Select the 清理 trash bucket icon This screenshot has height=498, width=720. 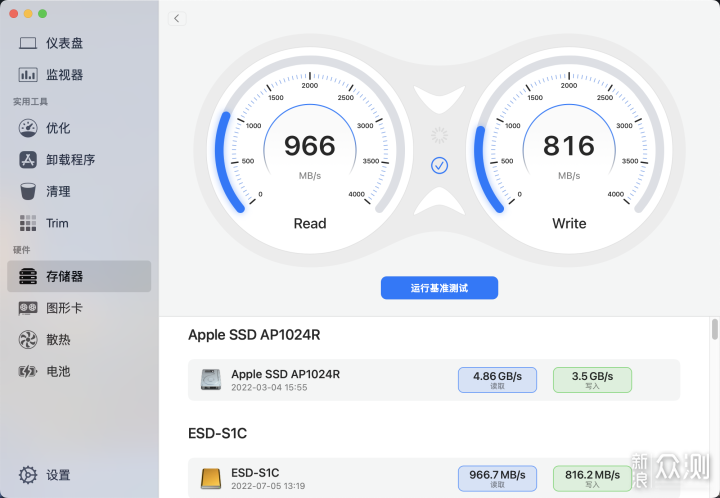pos(28,191)
